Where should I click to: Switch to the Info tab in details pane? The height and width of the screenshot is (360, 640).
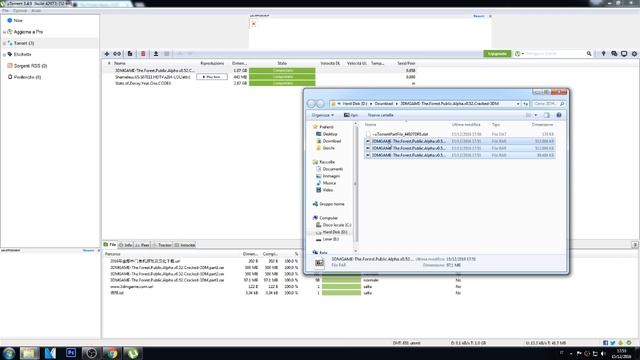coord(126,245)
